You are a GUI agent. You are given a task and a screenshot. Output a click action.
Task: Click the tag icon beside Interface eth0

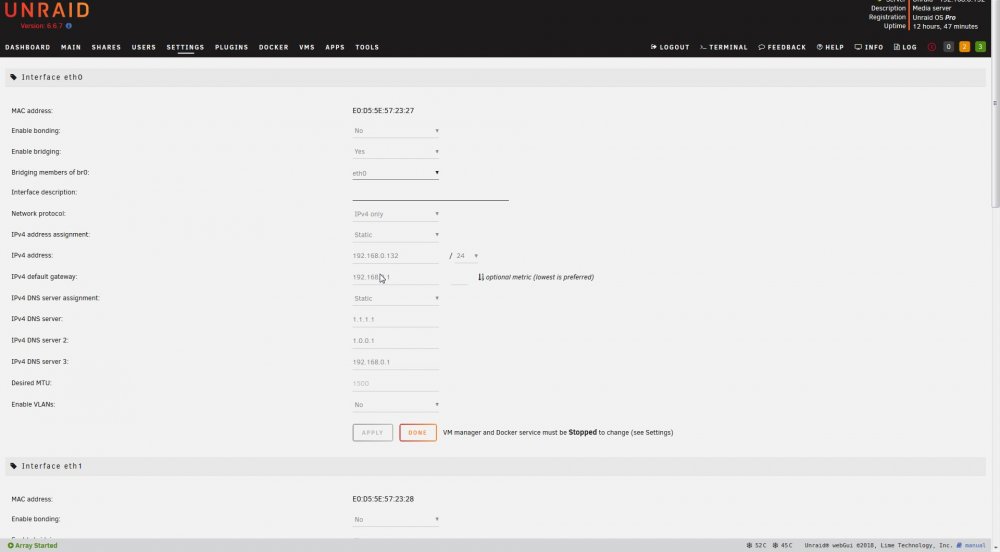(13, 77)
